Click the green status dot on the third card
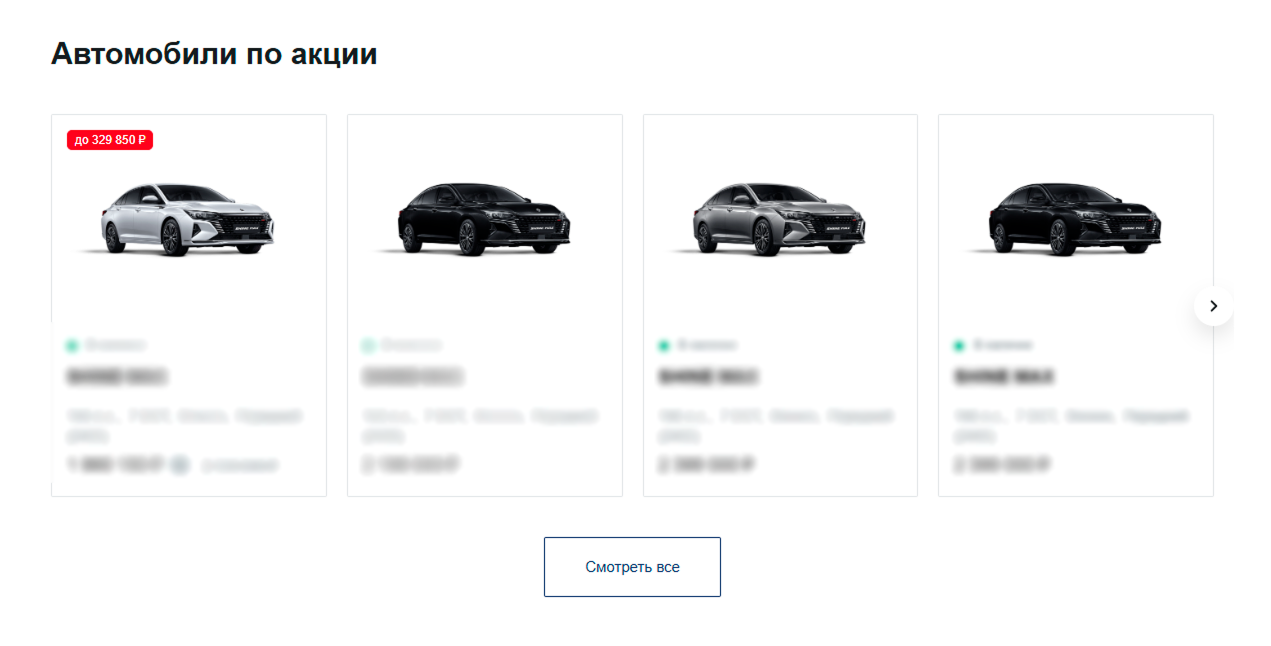Screen dimensions: 1271x646 [x=664, y=346]
